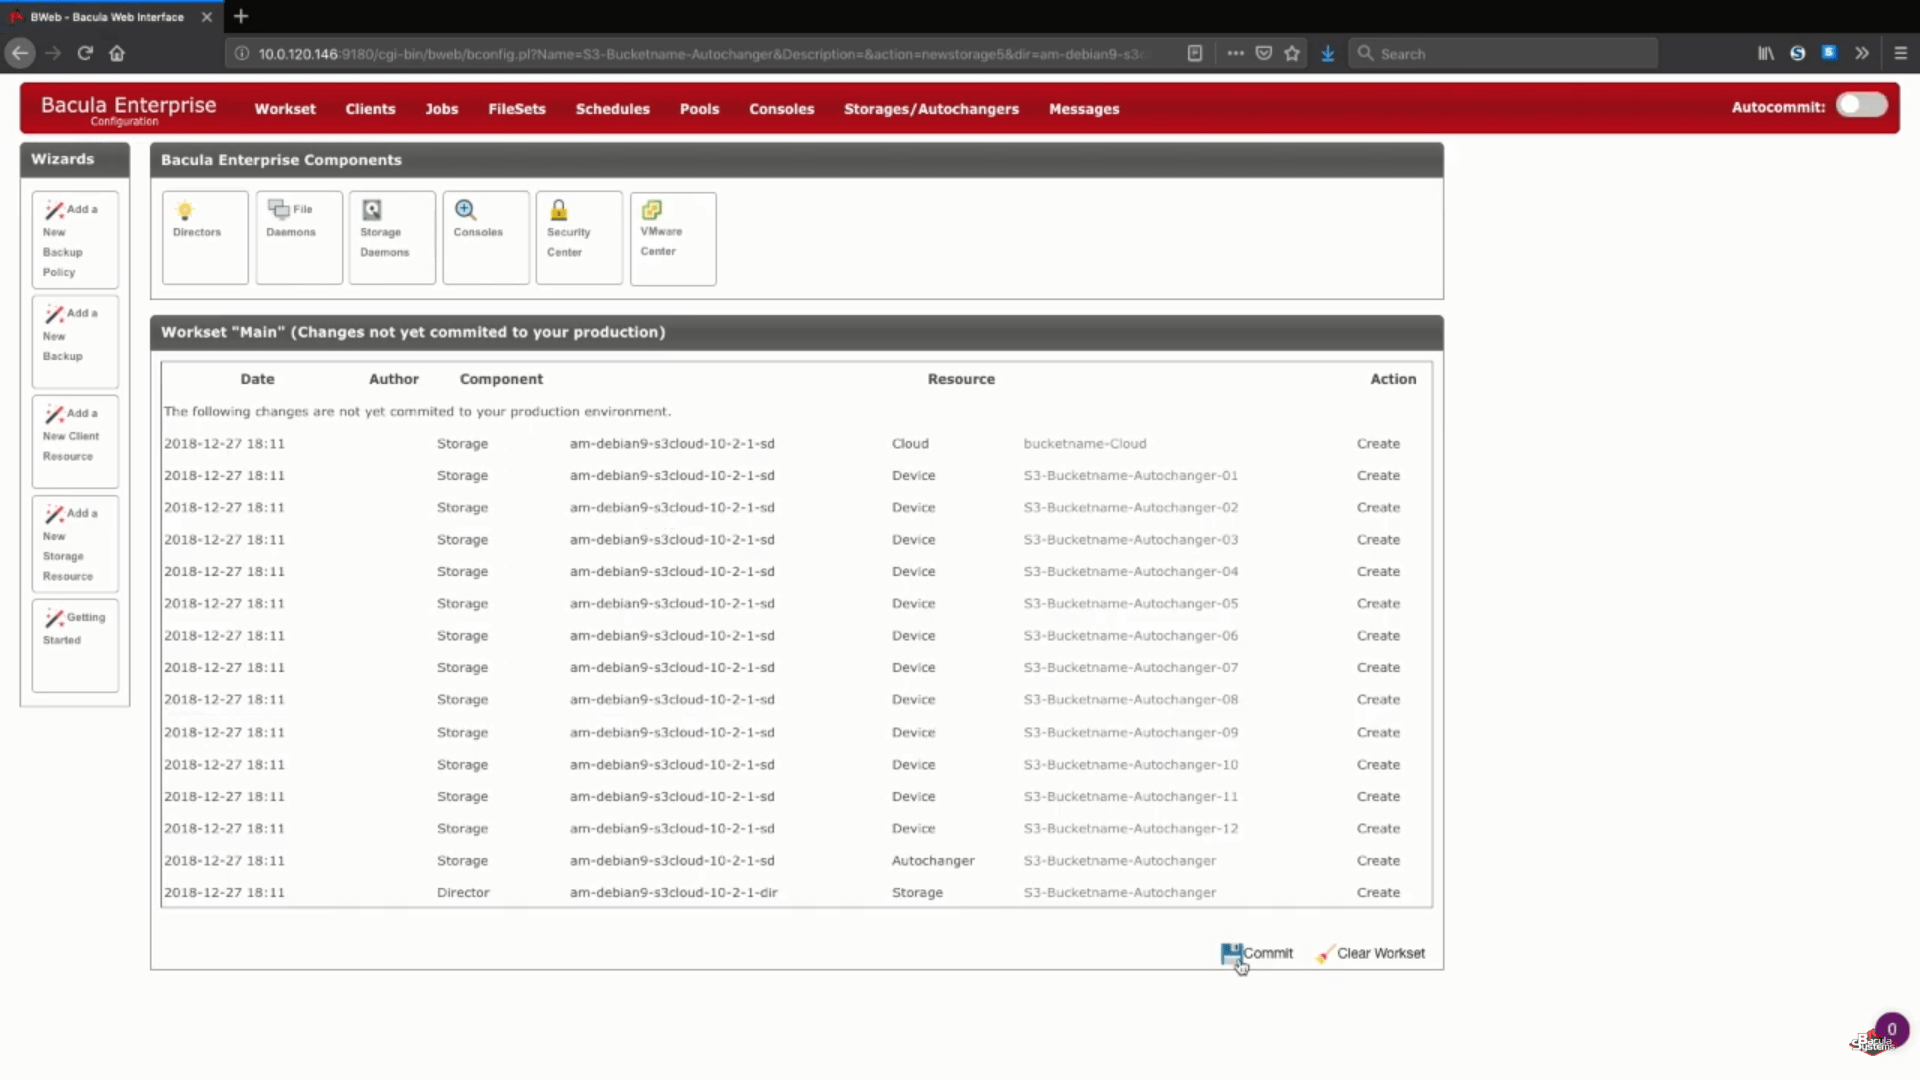
Task: Toggle reader view icon in address bar
Action: coord(1195,53)
